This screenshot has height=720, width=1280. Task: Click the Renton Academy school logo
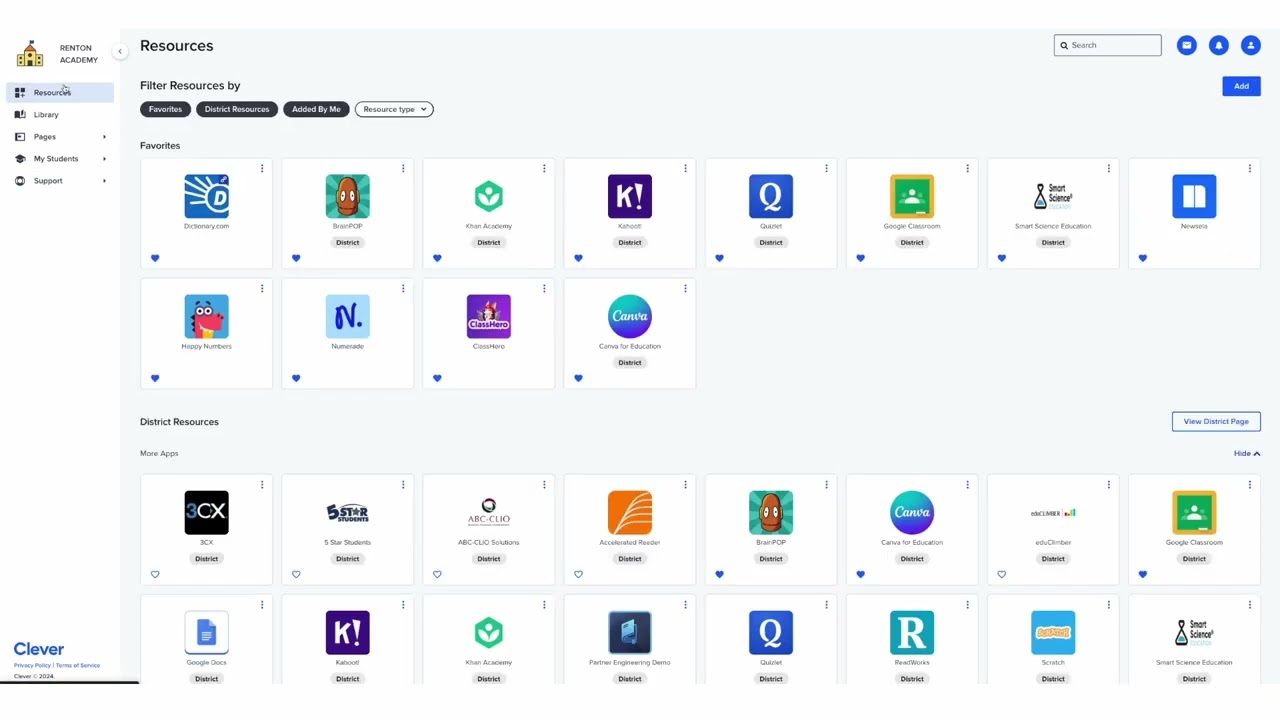coord(30,54)
